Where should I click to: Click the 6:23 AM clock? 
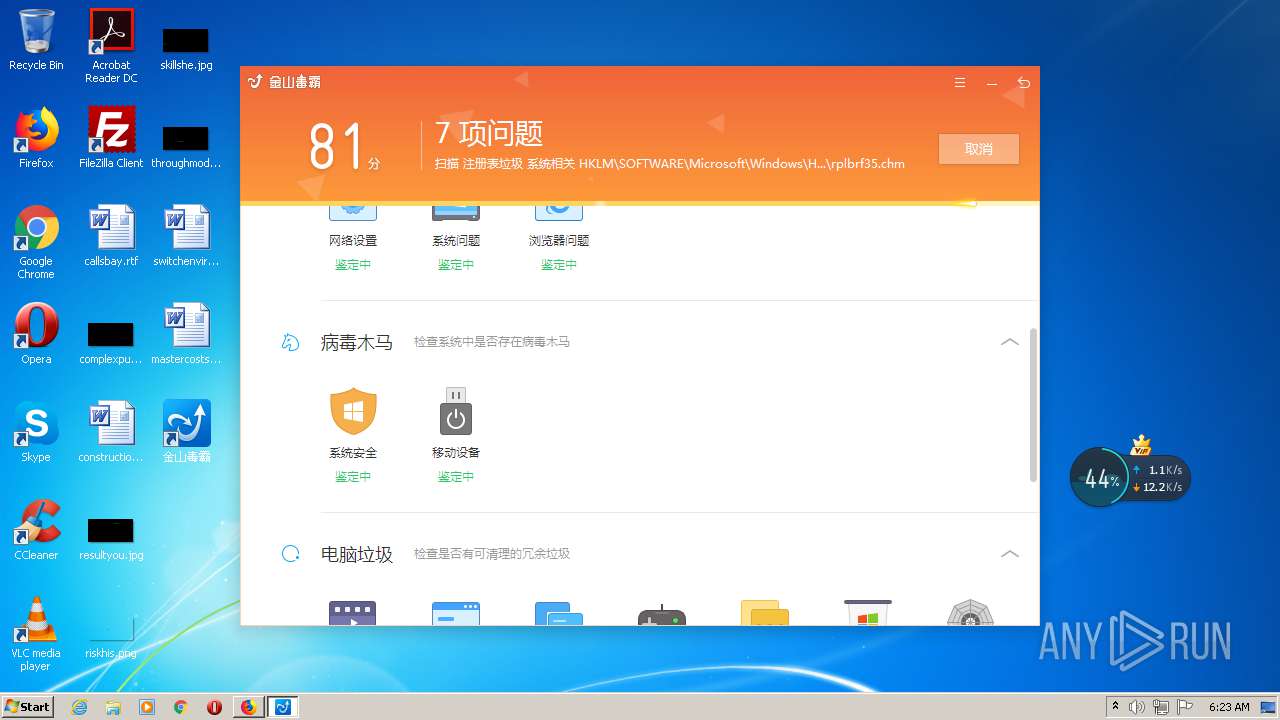(1229, 707)
